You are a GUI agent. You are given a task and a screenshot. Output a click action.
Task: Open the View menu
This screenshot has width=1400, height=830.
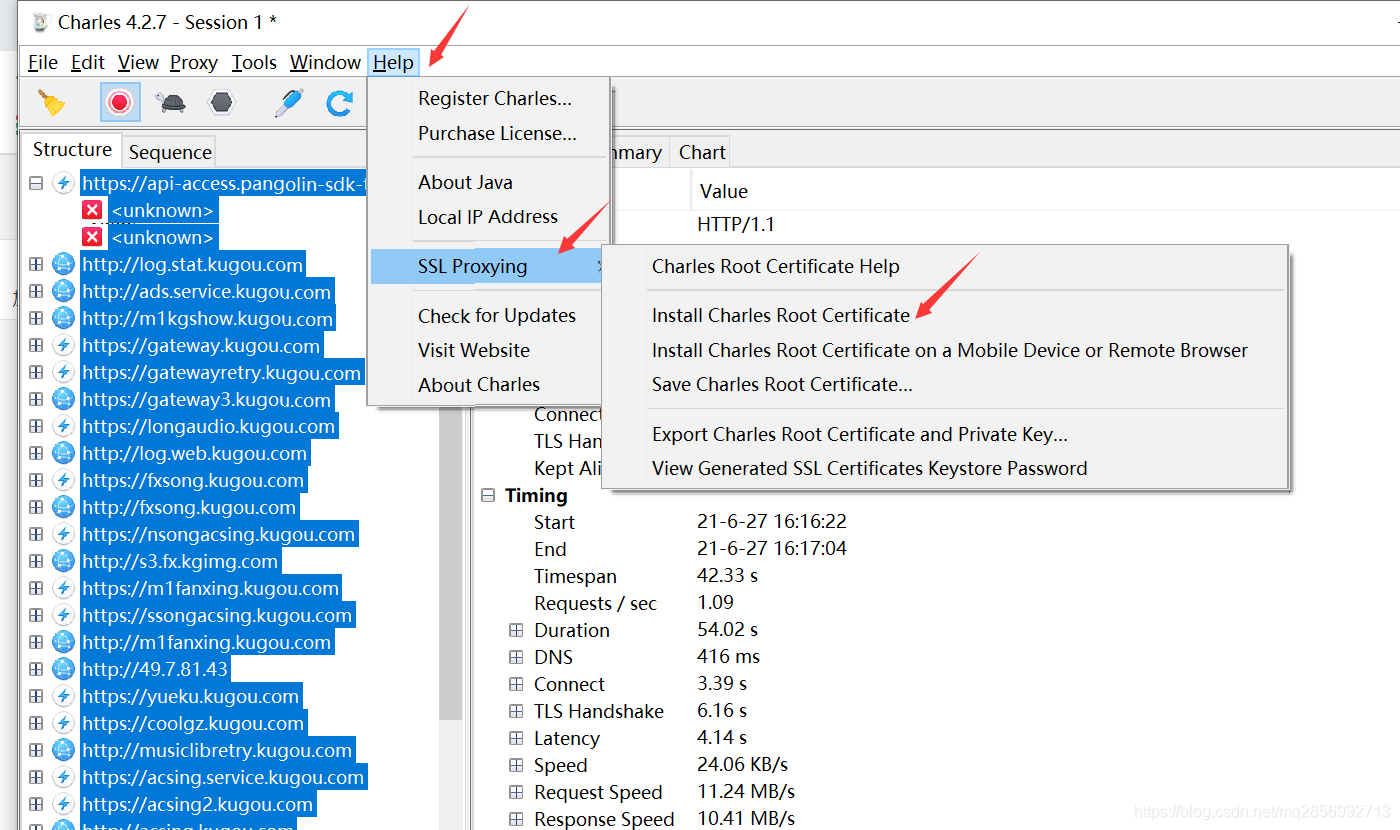[x=138, y=62]
